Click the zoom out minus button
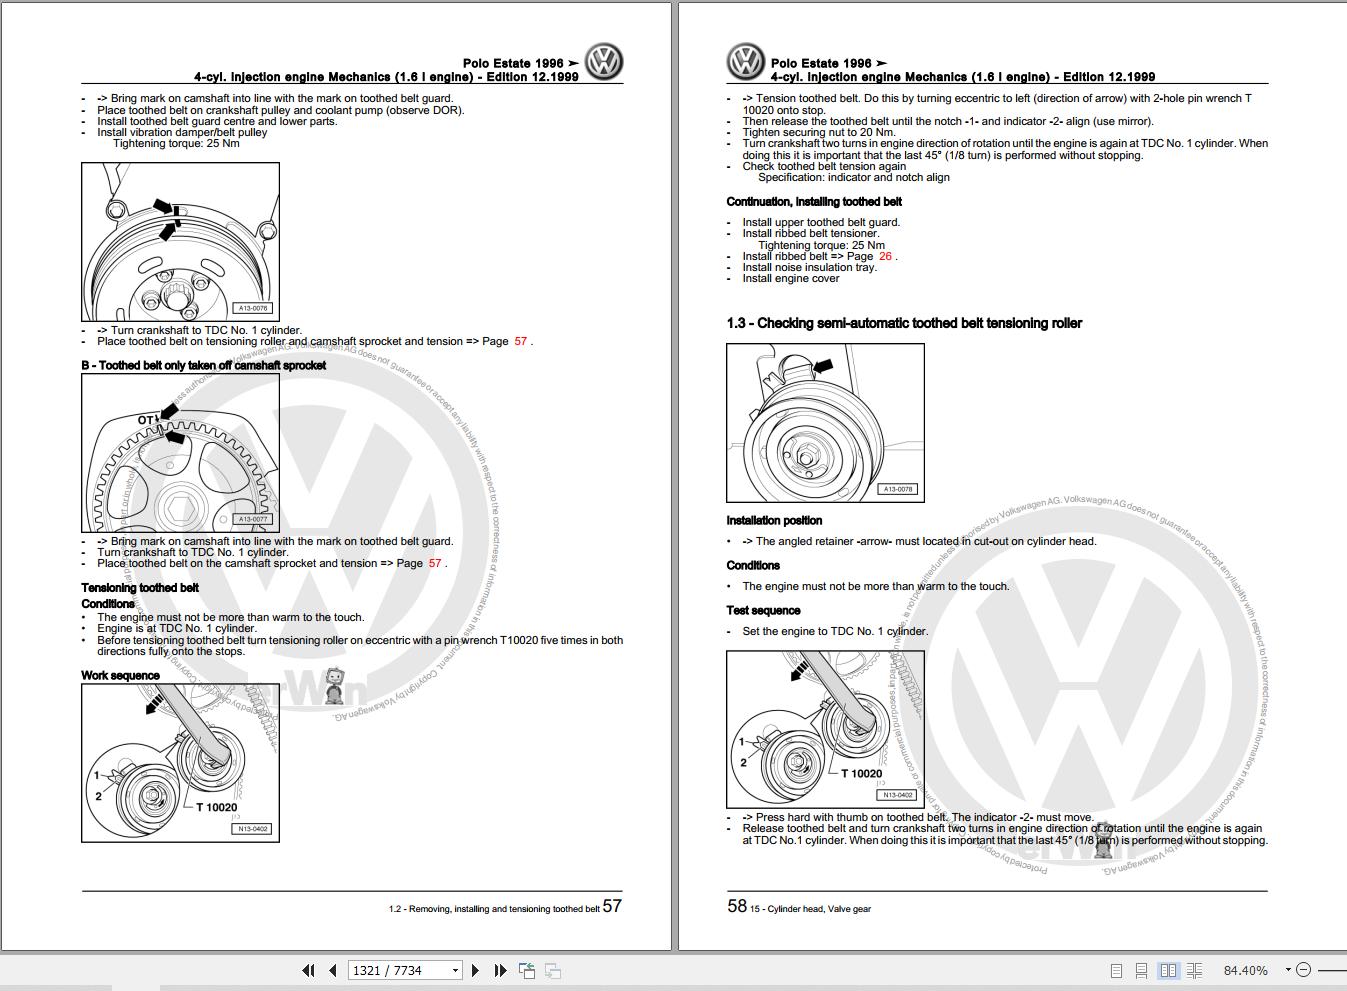This screenshot has height=991, width=1347. tap(1304, 970)
